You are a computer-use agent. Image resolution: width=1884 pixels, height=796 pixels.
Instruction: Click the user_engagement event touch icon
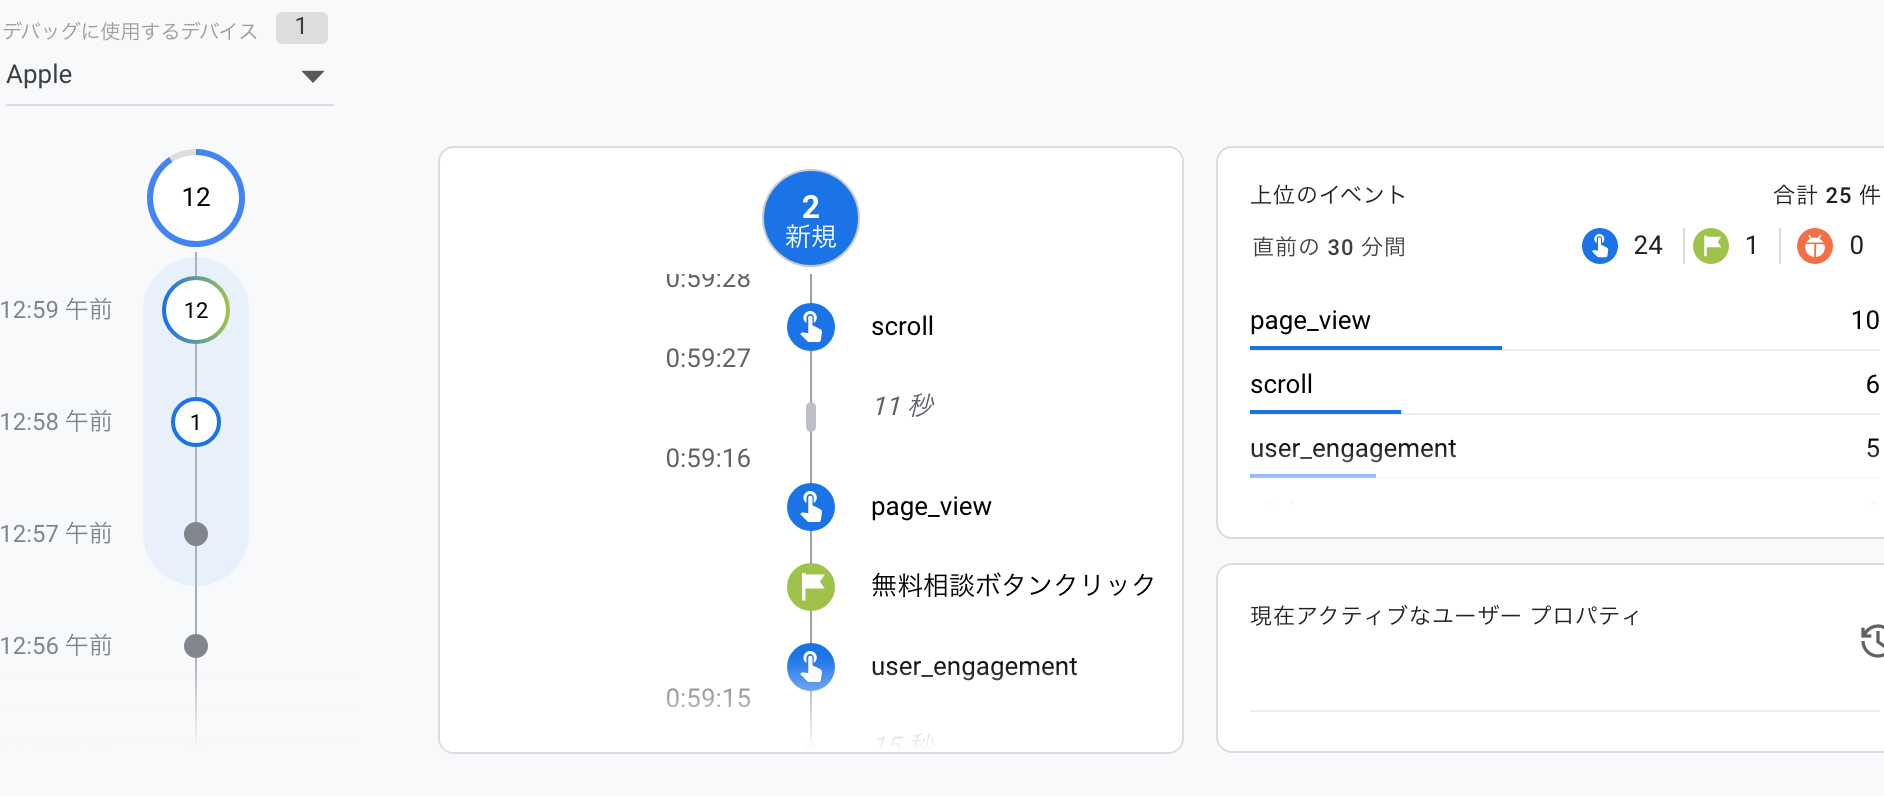pos(810,667)
